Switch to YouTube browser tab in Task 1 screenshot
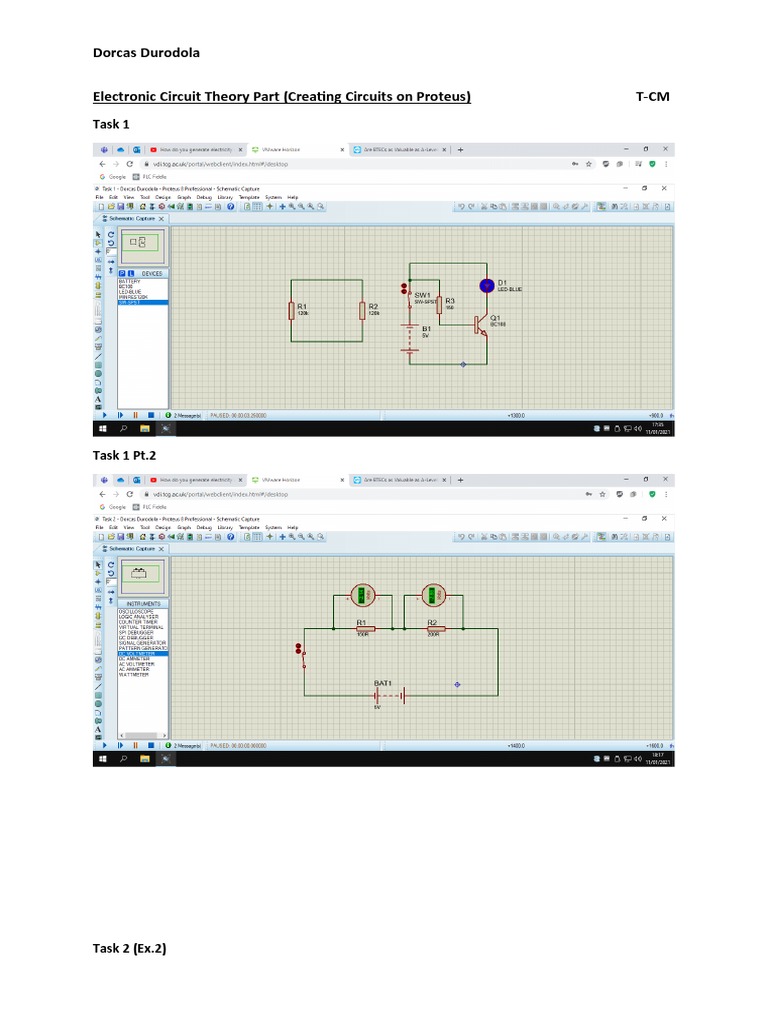This screenshot has width=768, height=1024. click(196, 150)
